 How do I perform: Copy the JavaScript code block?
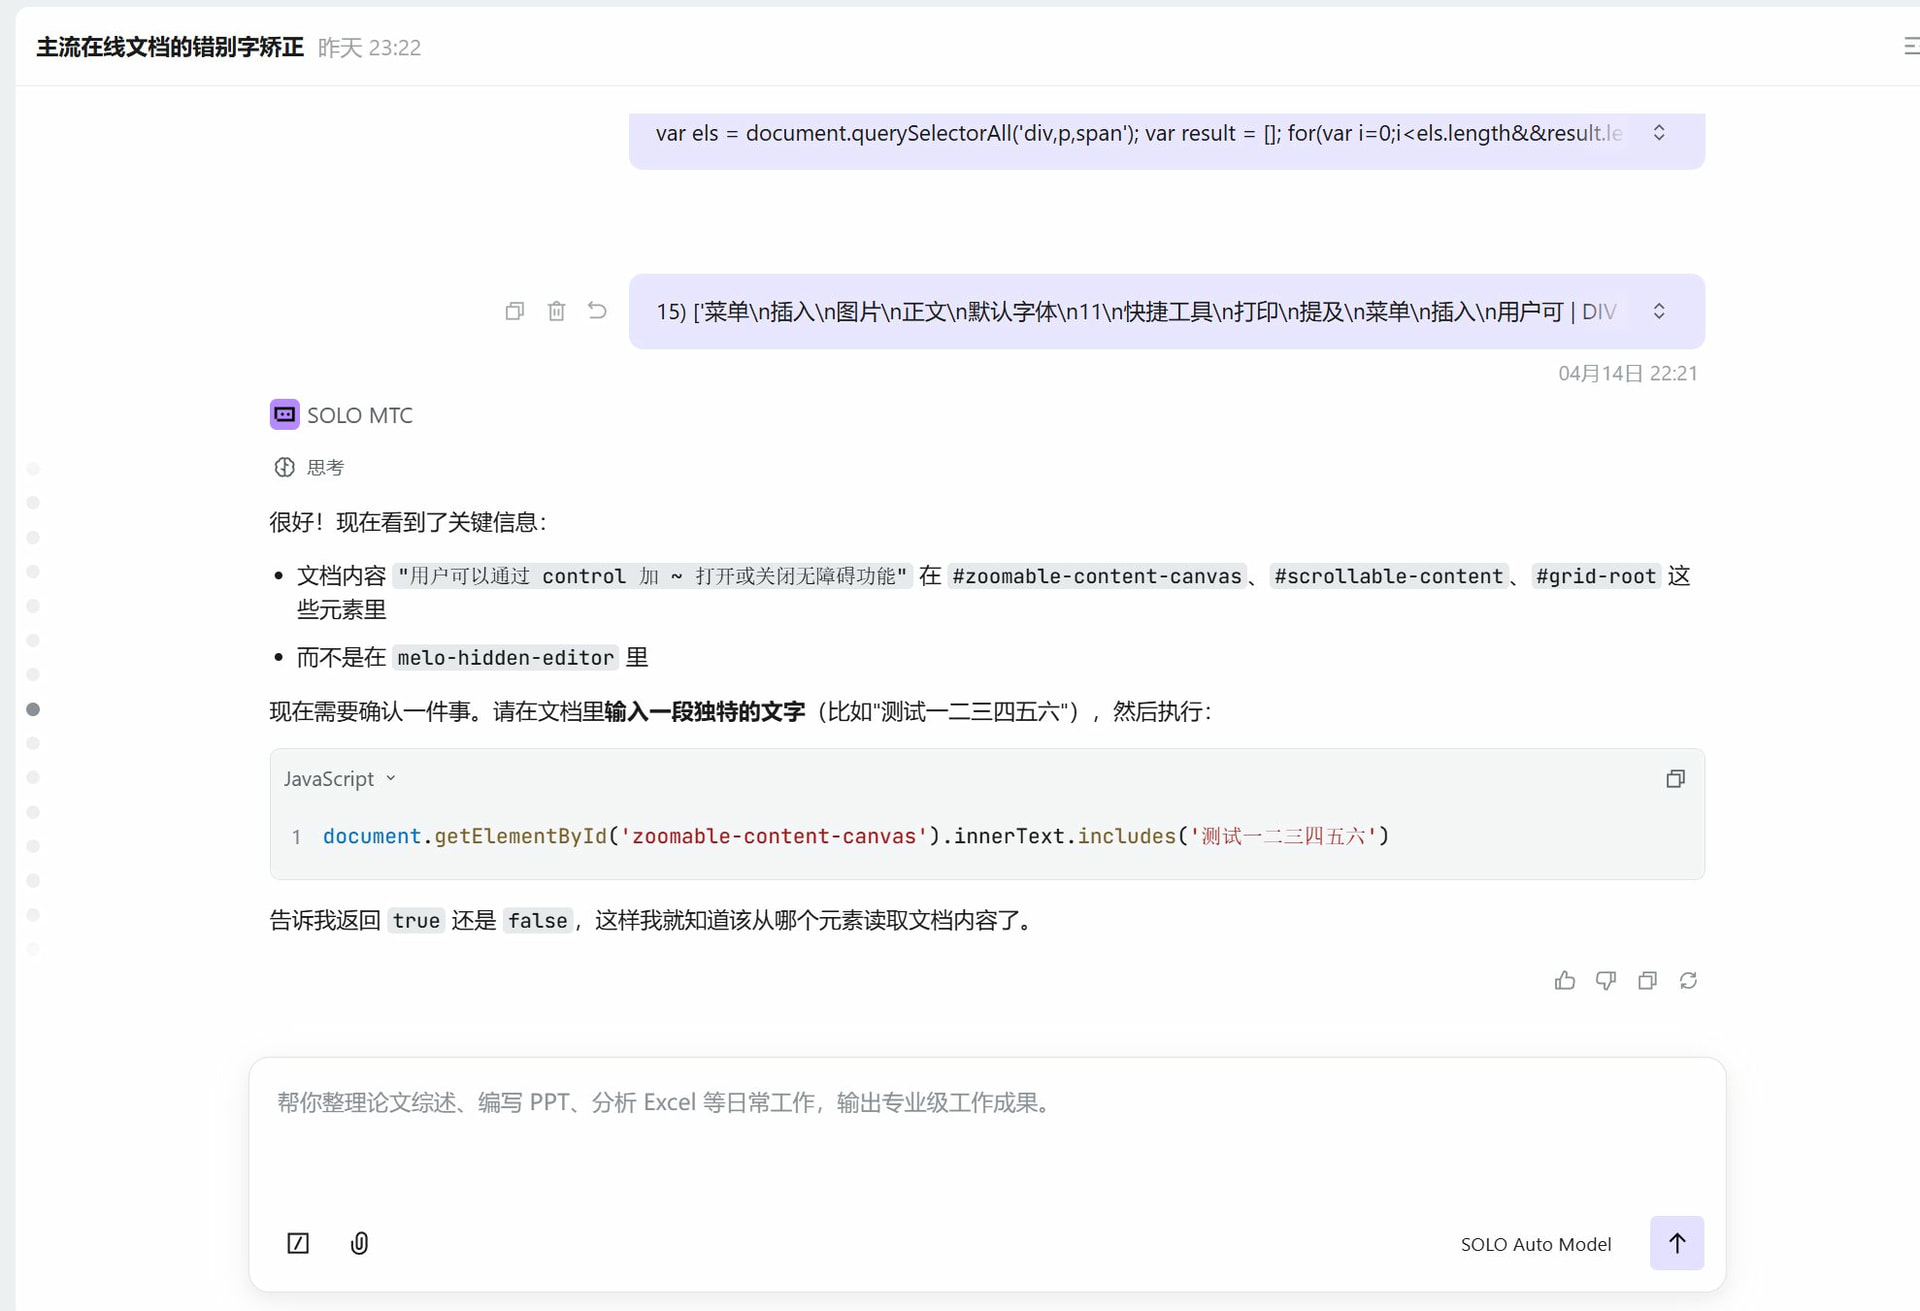point(1675,779)
